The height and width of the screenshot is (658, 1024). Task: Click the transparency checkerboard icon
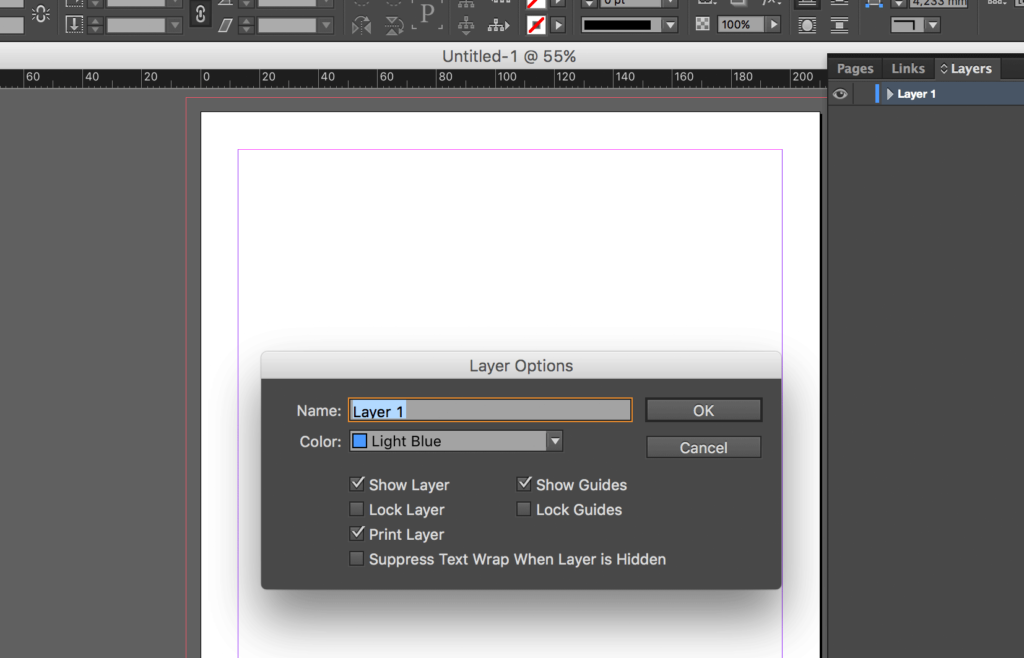point(703,23)
